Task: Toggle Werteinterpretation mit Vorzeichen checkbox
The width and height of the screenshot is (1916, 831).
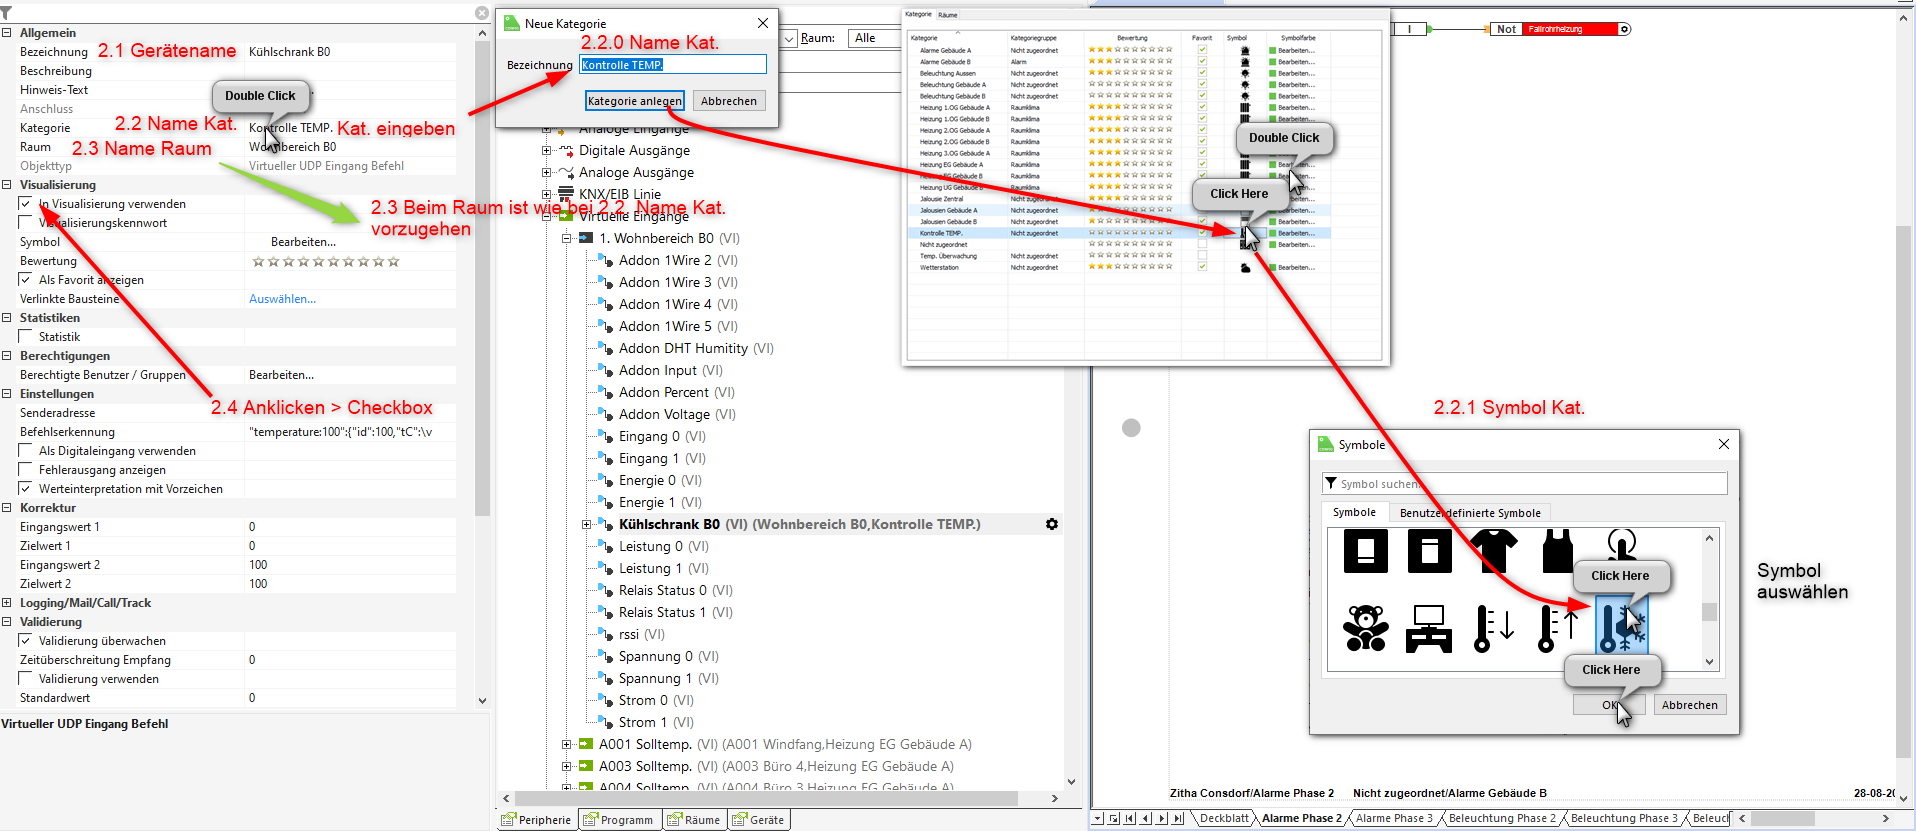Action: pos(26,489)
